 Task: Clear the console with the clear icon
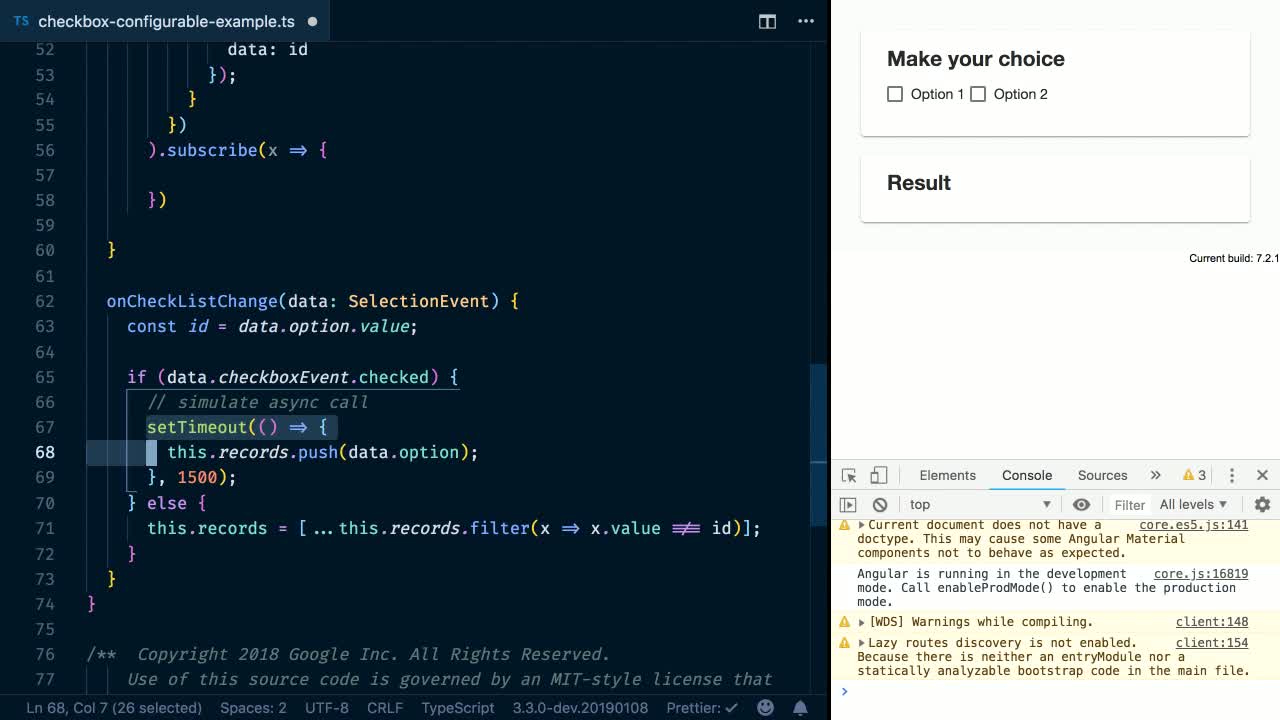coord(880,505)
